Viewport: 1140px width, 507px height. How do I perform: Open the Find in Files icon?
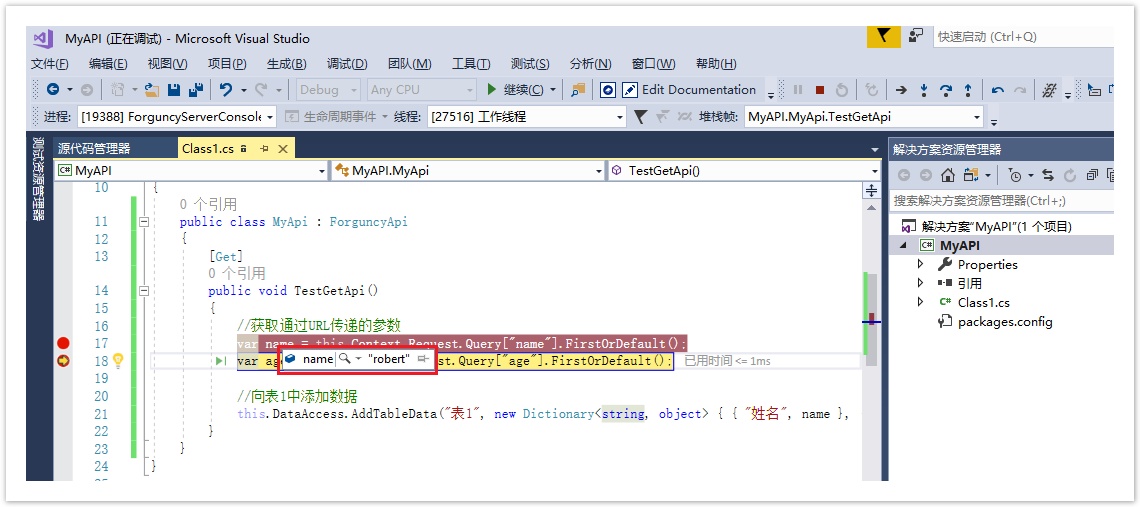[x=578, y=89]
